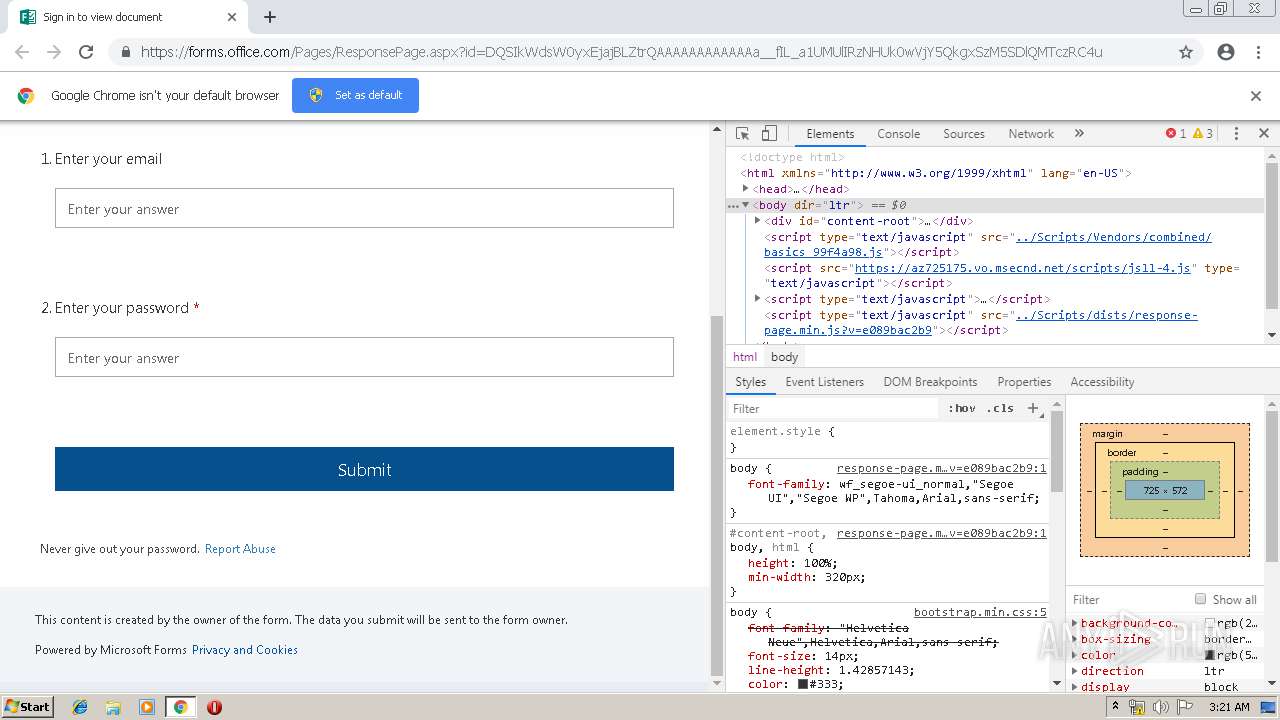
Task: Click computed color rgb swatch
Action: (1209, 655)
